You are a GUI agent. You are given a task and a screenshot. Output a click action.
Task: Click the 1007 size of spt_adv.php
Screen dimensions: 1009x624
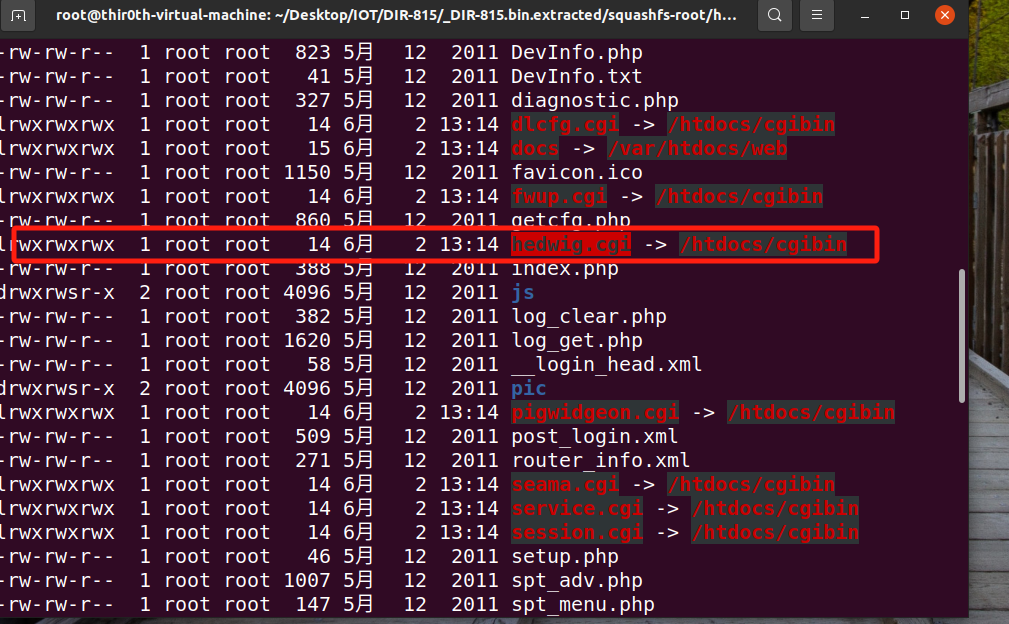click(307, 581)
